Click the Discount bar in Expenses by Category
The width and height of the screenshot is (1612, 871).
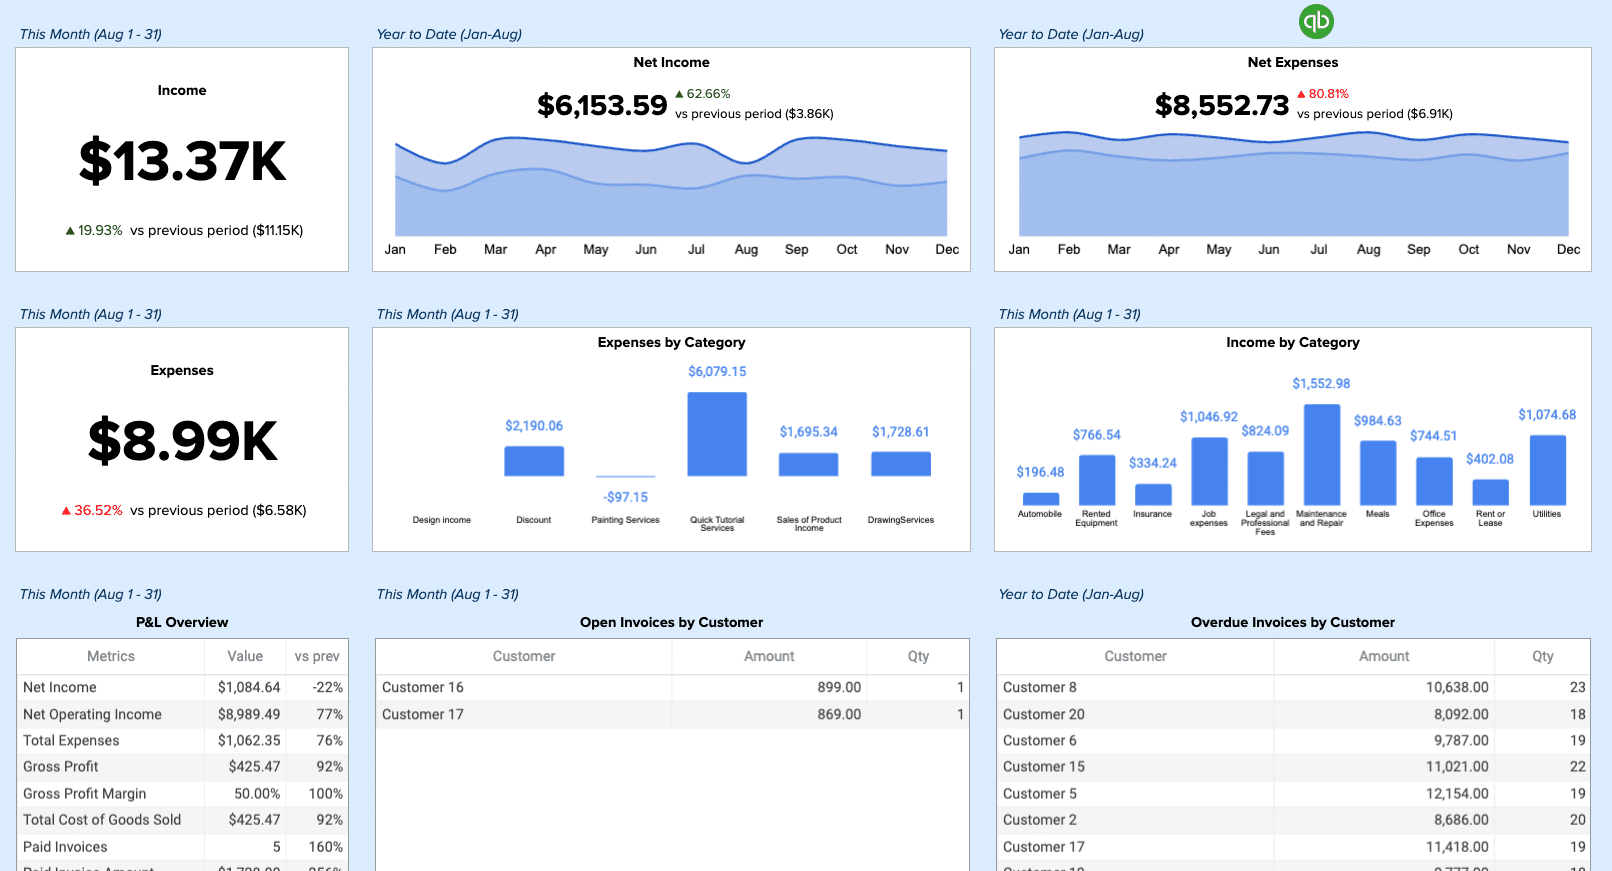click(x=534, y=461)
